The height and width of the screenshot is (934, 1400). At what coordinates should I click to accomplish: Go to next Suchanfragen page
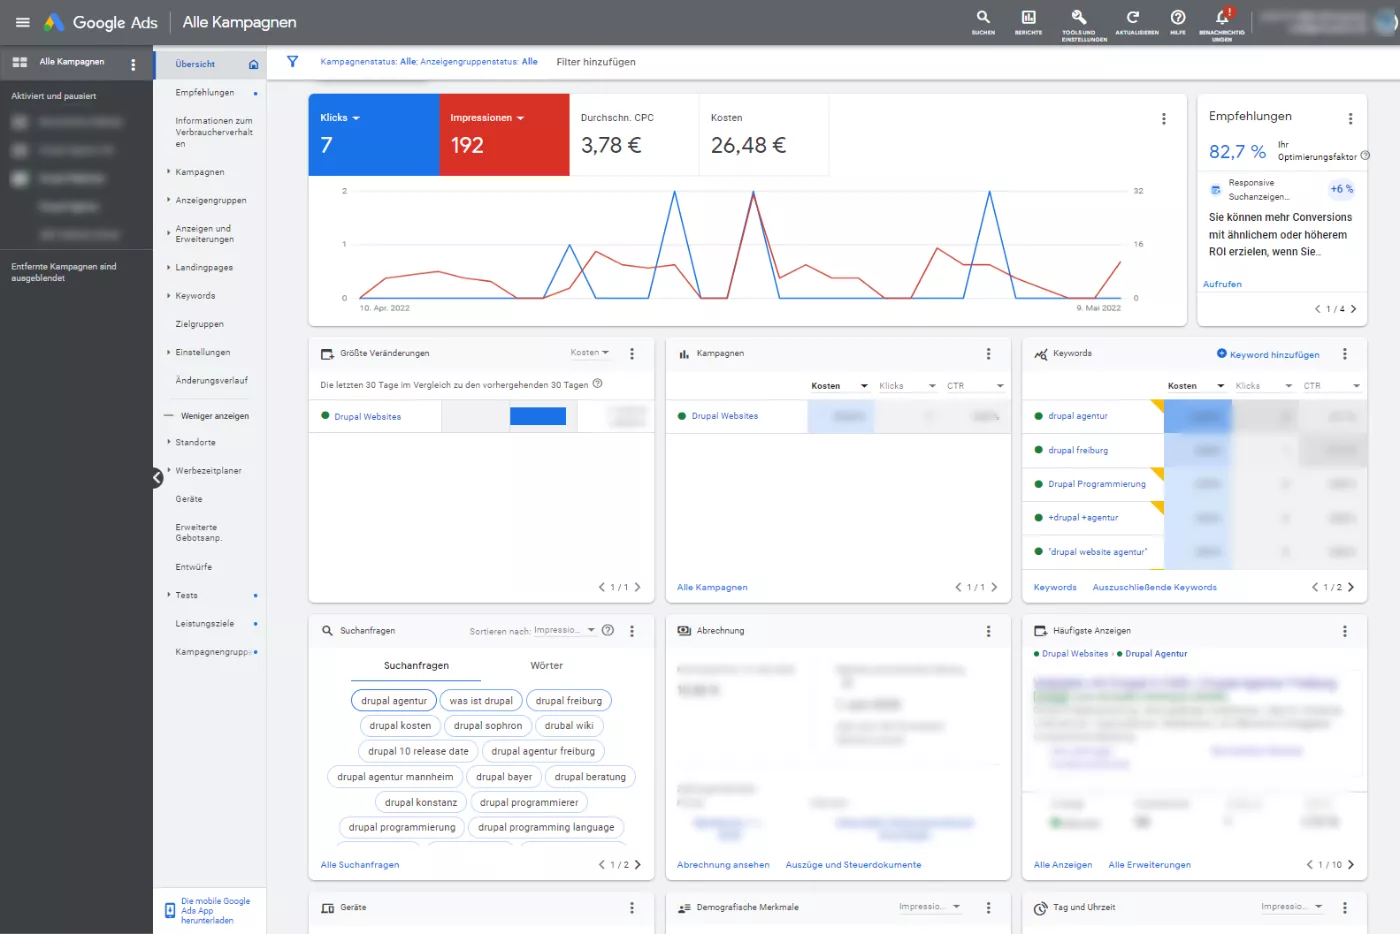(x=637, y=865)
